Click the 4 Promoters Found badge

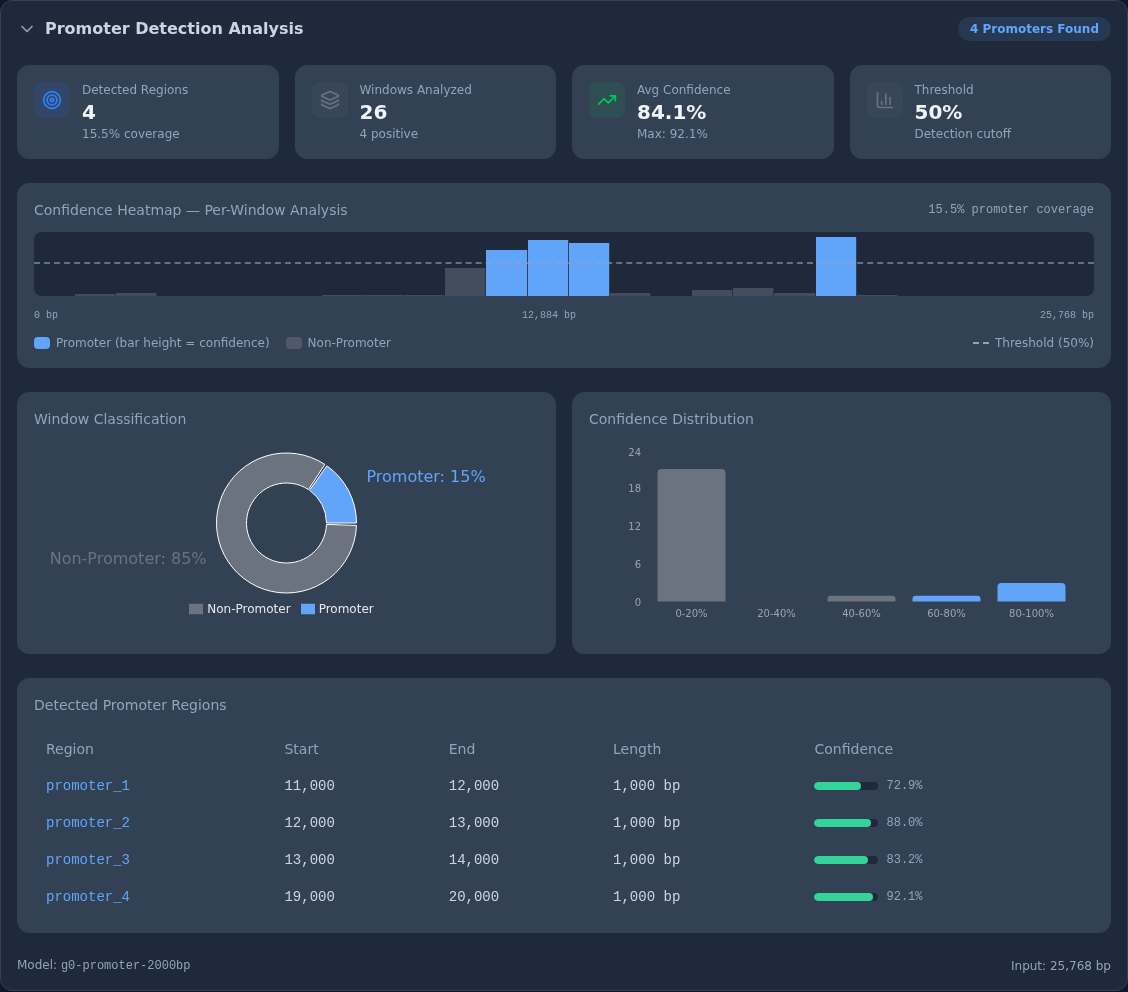pyautogui.click(x=1034, y=29)
